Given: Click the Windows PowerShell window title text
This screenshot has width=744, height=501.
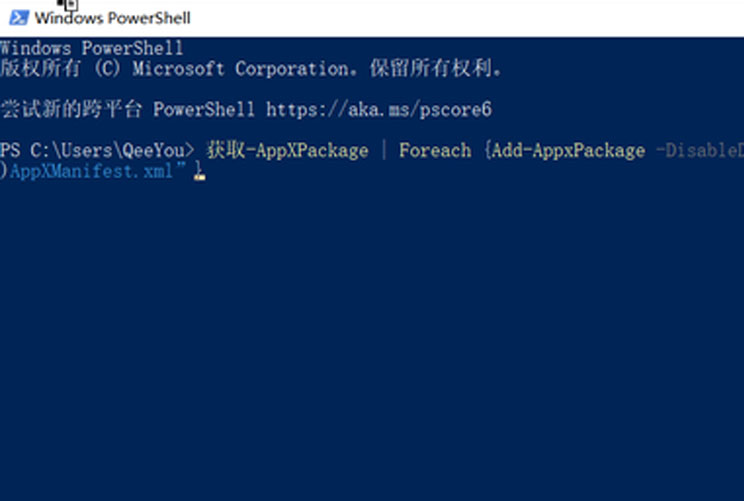Looking at the screenshot, I should (x=112, y=18).
